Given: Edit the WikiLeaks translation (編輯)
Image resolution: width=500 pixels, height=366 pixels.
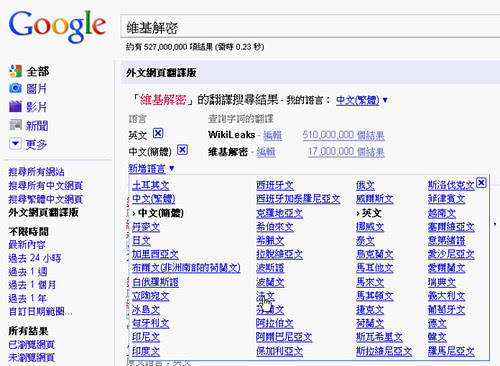Looking at the screenshot, I should click(x=272, y=135).
